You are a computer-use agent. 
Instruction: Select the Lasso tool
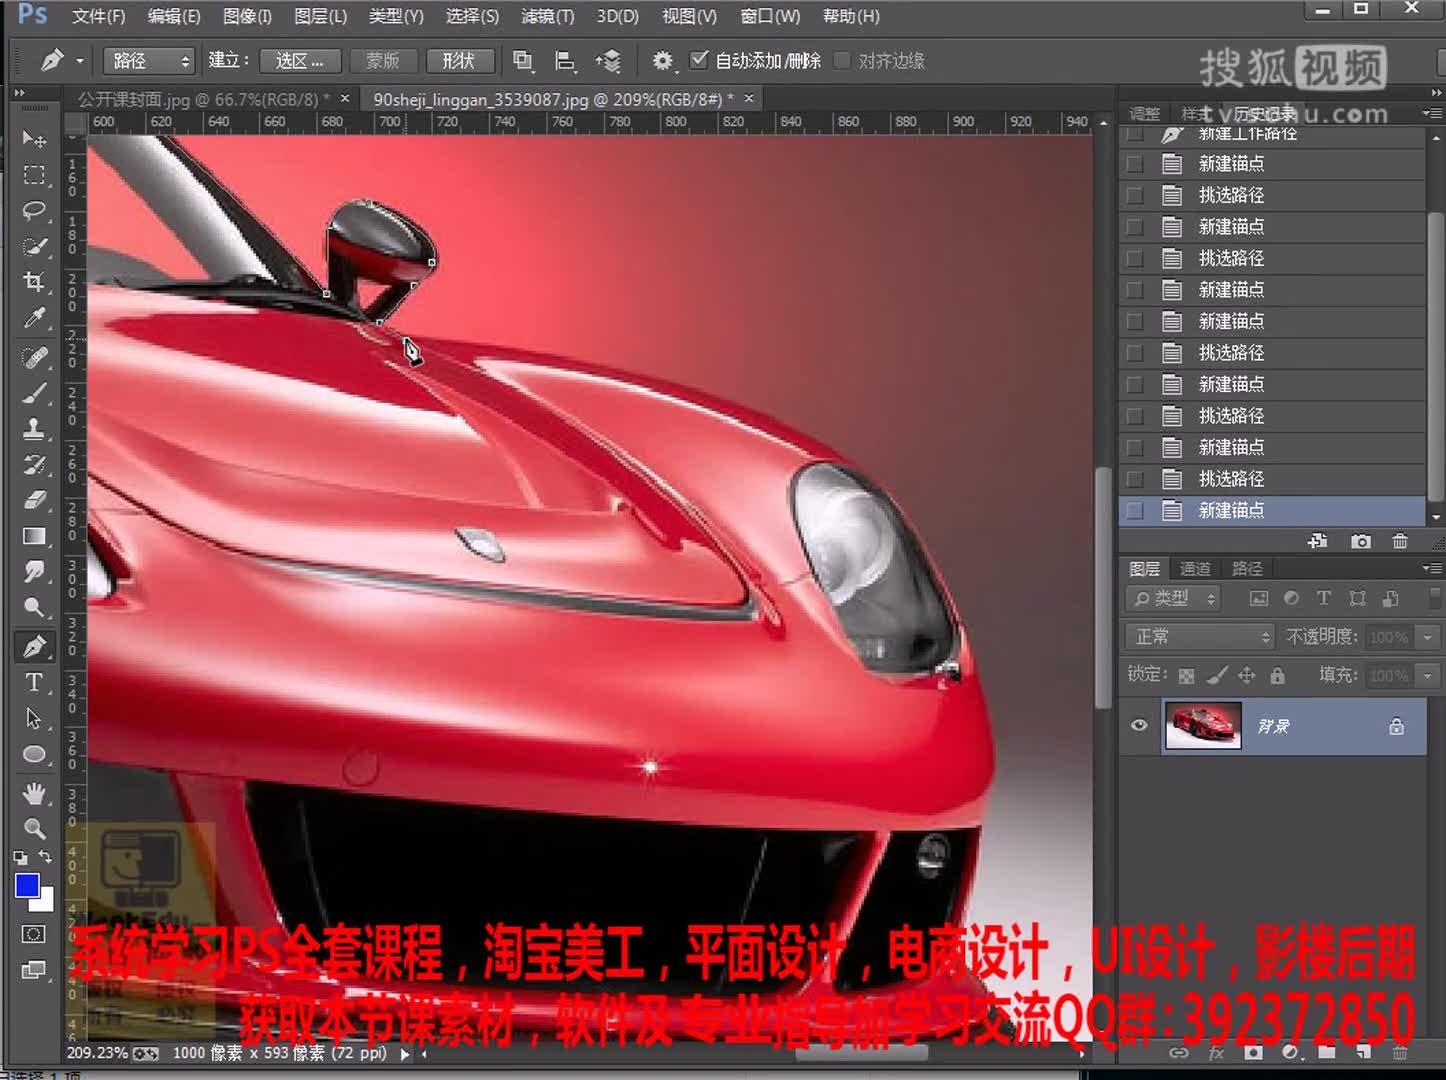point(34,210)
